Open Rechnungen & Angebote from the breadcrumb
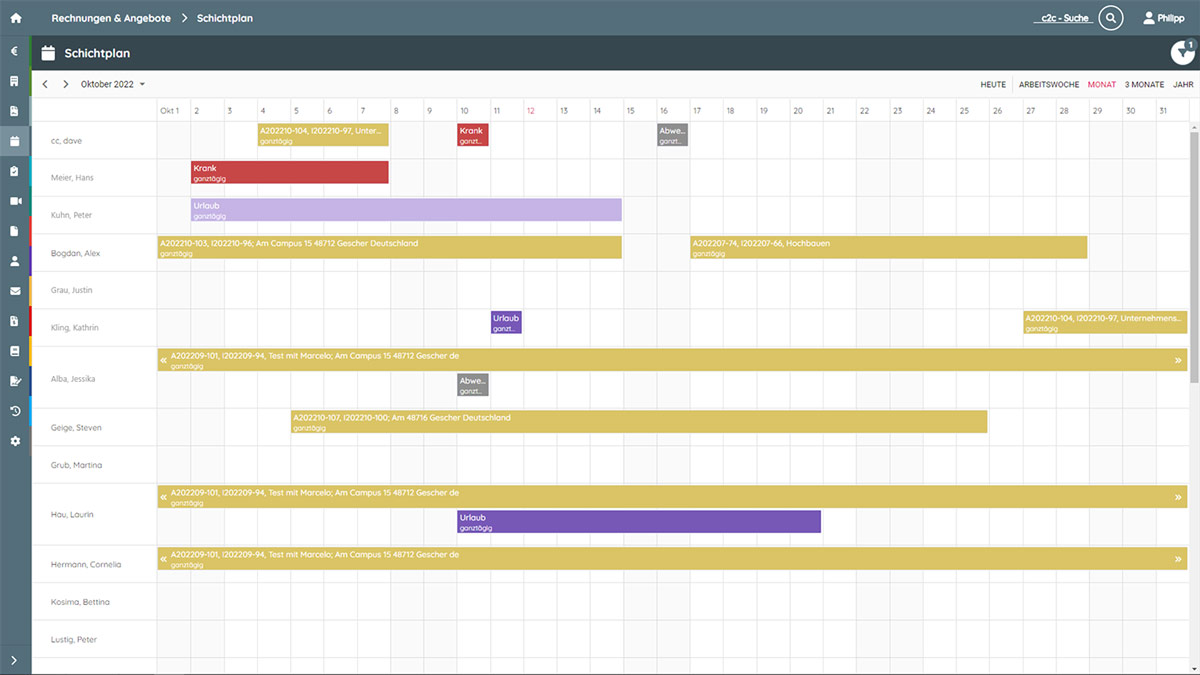Screen dimensions: 1200x675 (x=111, y=17)
